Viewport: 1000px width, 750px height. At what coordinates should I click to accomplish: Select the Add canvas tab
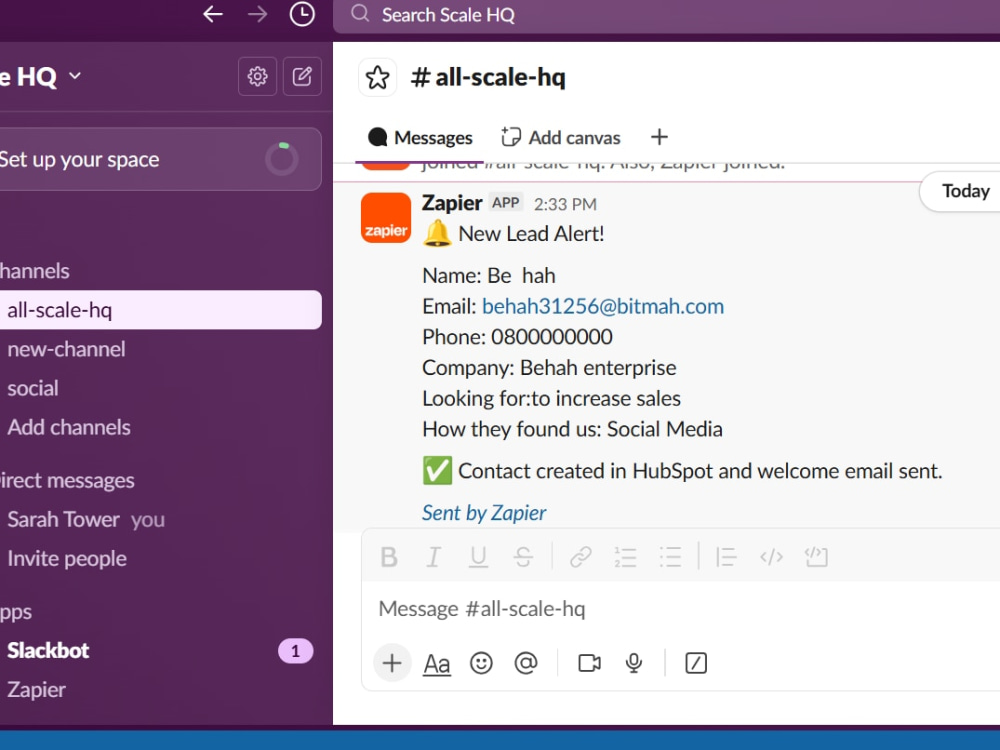pos(561,138)
